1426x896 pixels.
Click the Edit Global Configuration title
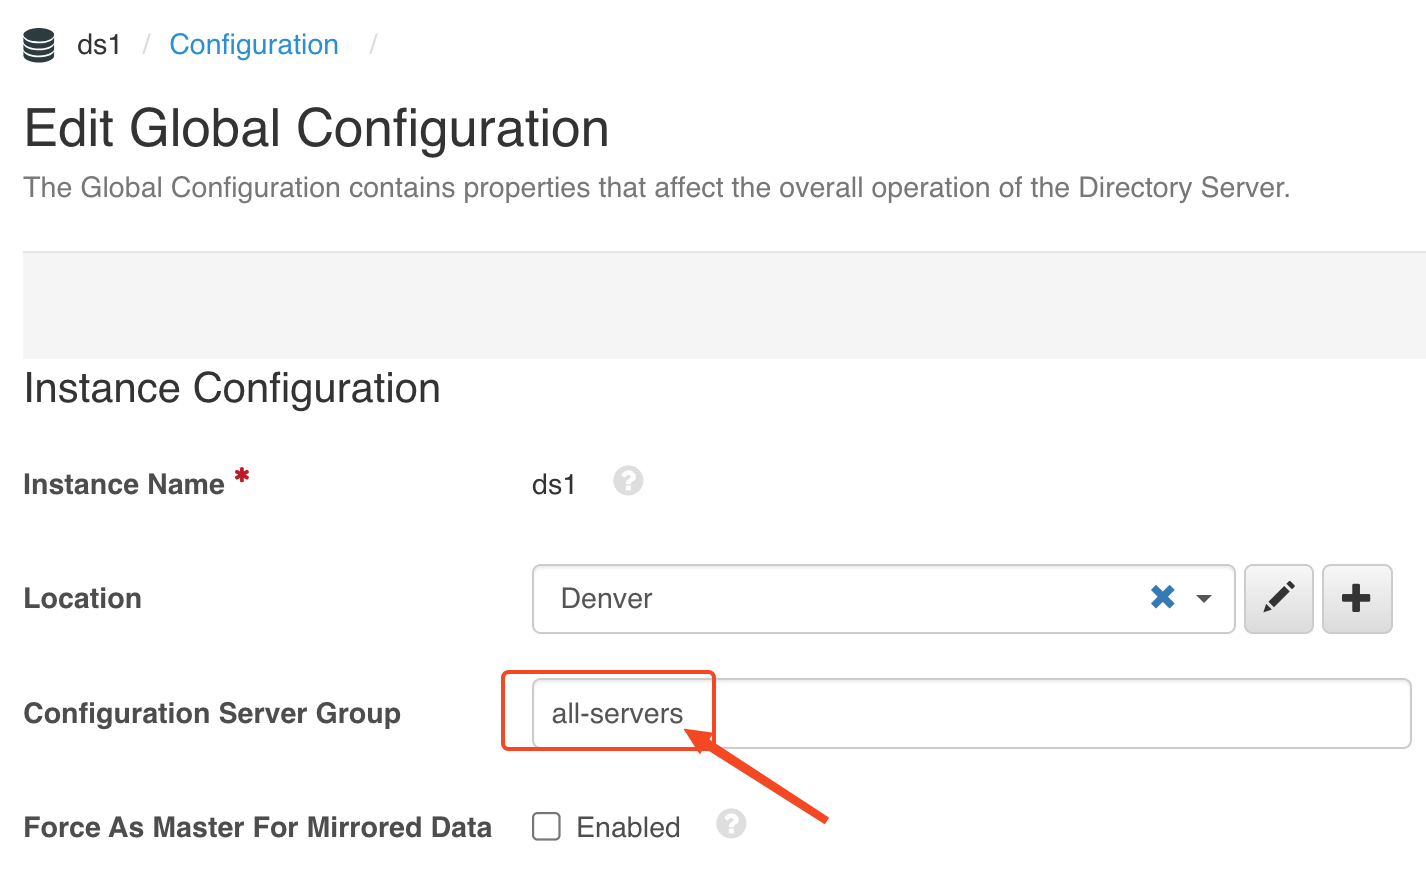316,129
